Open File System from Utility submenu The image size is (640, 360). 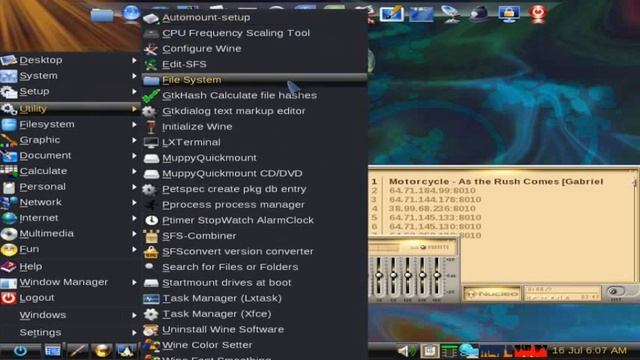point(254,80)
